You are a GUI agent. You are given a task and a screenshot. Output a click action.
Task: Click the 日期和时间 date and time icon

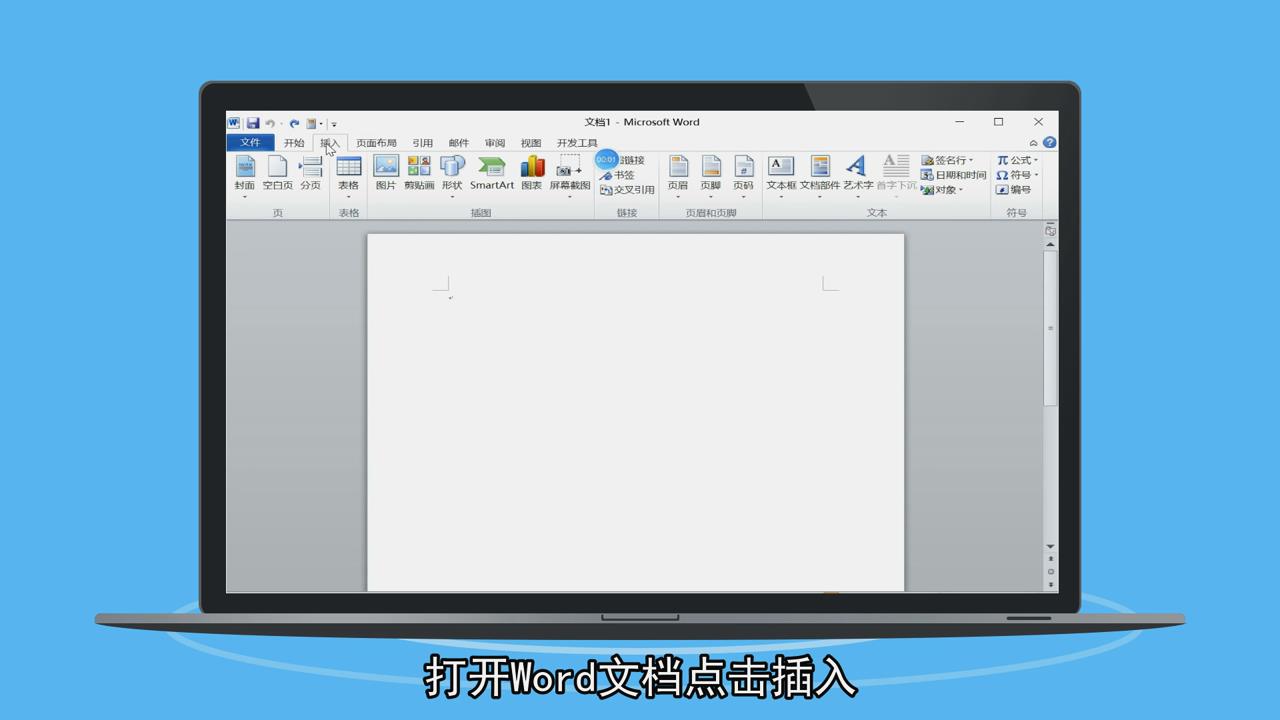[x=927, y=175]
